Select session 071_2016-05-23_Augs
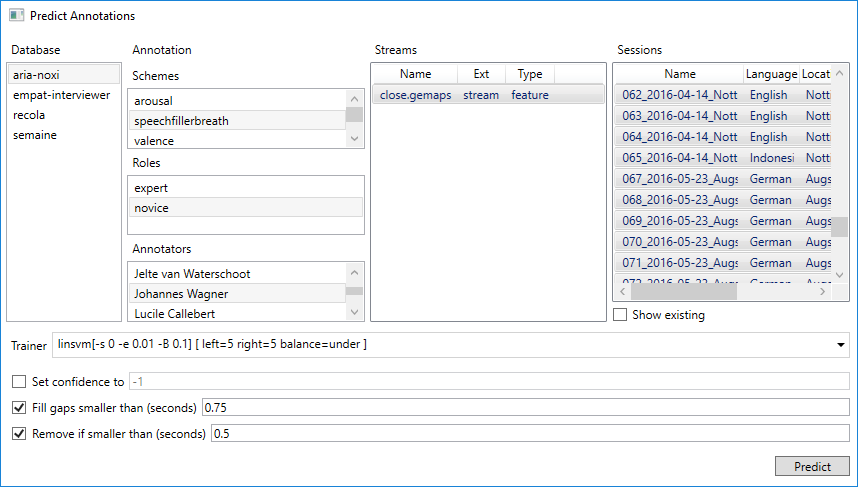Screen dimensions: 858x487 tap(722, 263)
